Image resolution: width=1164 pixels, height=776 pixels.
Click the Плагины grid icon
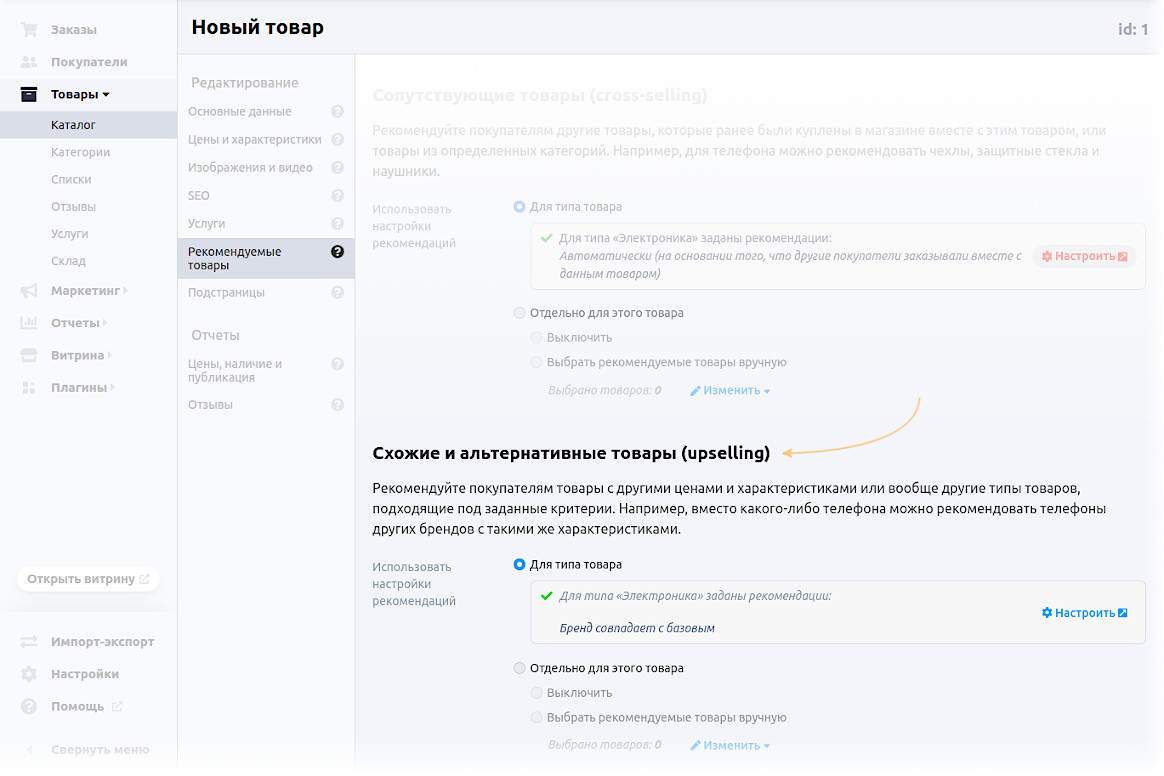[29, 387]
